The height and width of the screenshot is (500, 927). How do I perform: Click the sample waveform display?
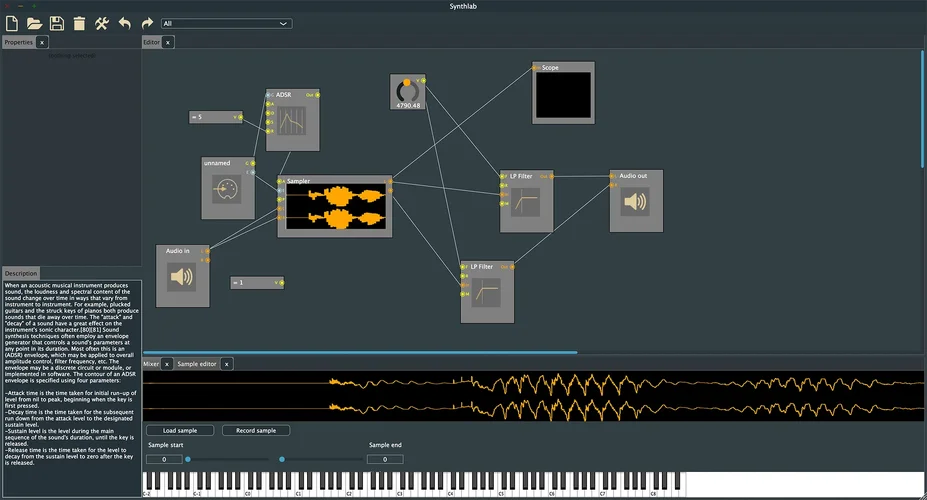click(x=533, y=395)
